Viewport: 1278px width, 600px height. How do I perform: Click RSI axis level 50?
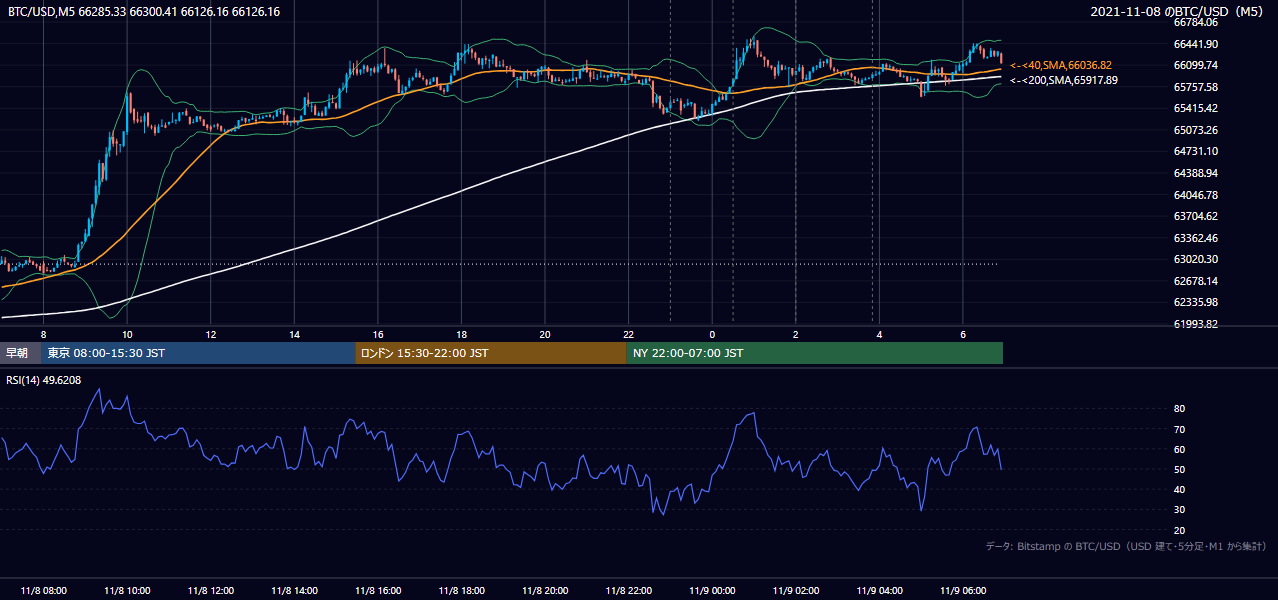pyautogui.click(x=1179, y=469)
